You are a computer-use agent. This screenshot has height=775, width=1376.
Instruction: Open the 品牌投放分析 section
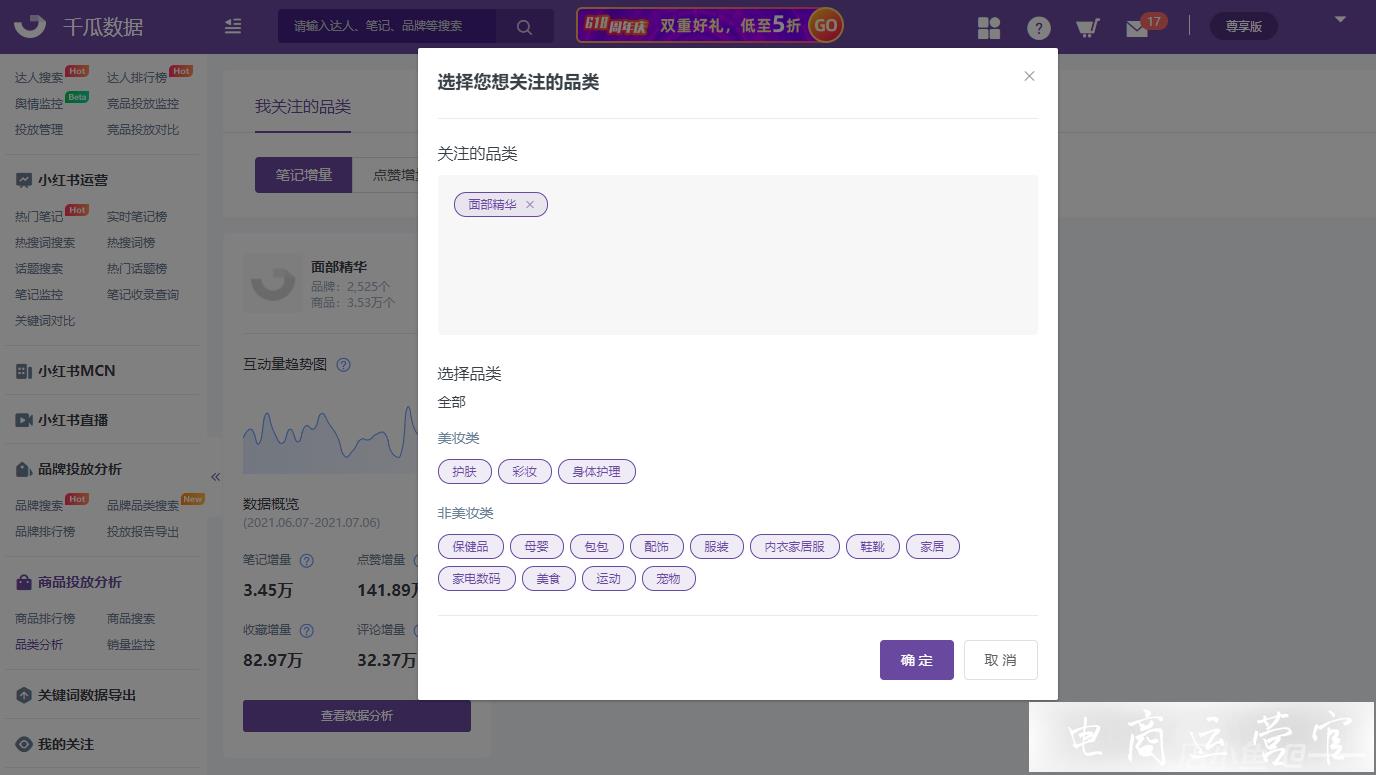[x=68, y=469]
